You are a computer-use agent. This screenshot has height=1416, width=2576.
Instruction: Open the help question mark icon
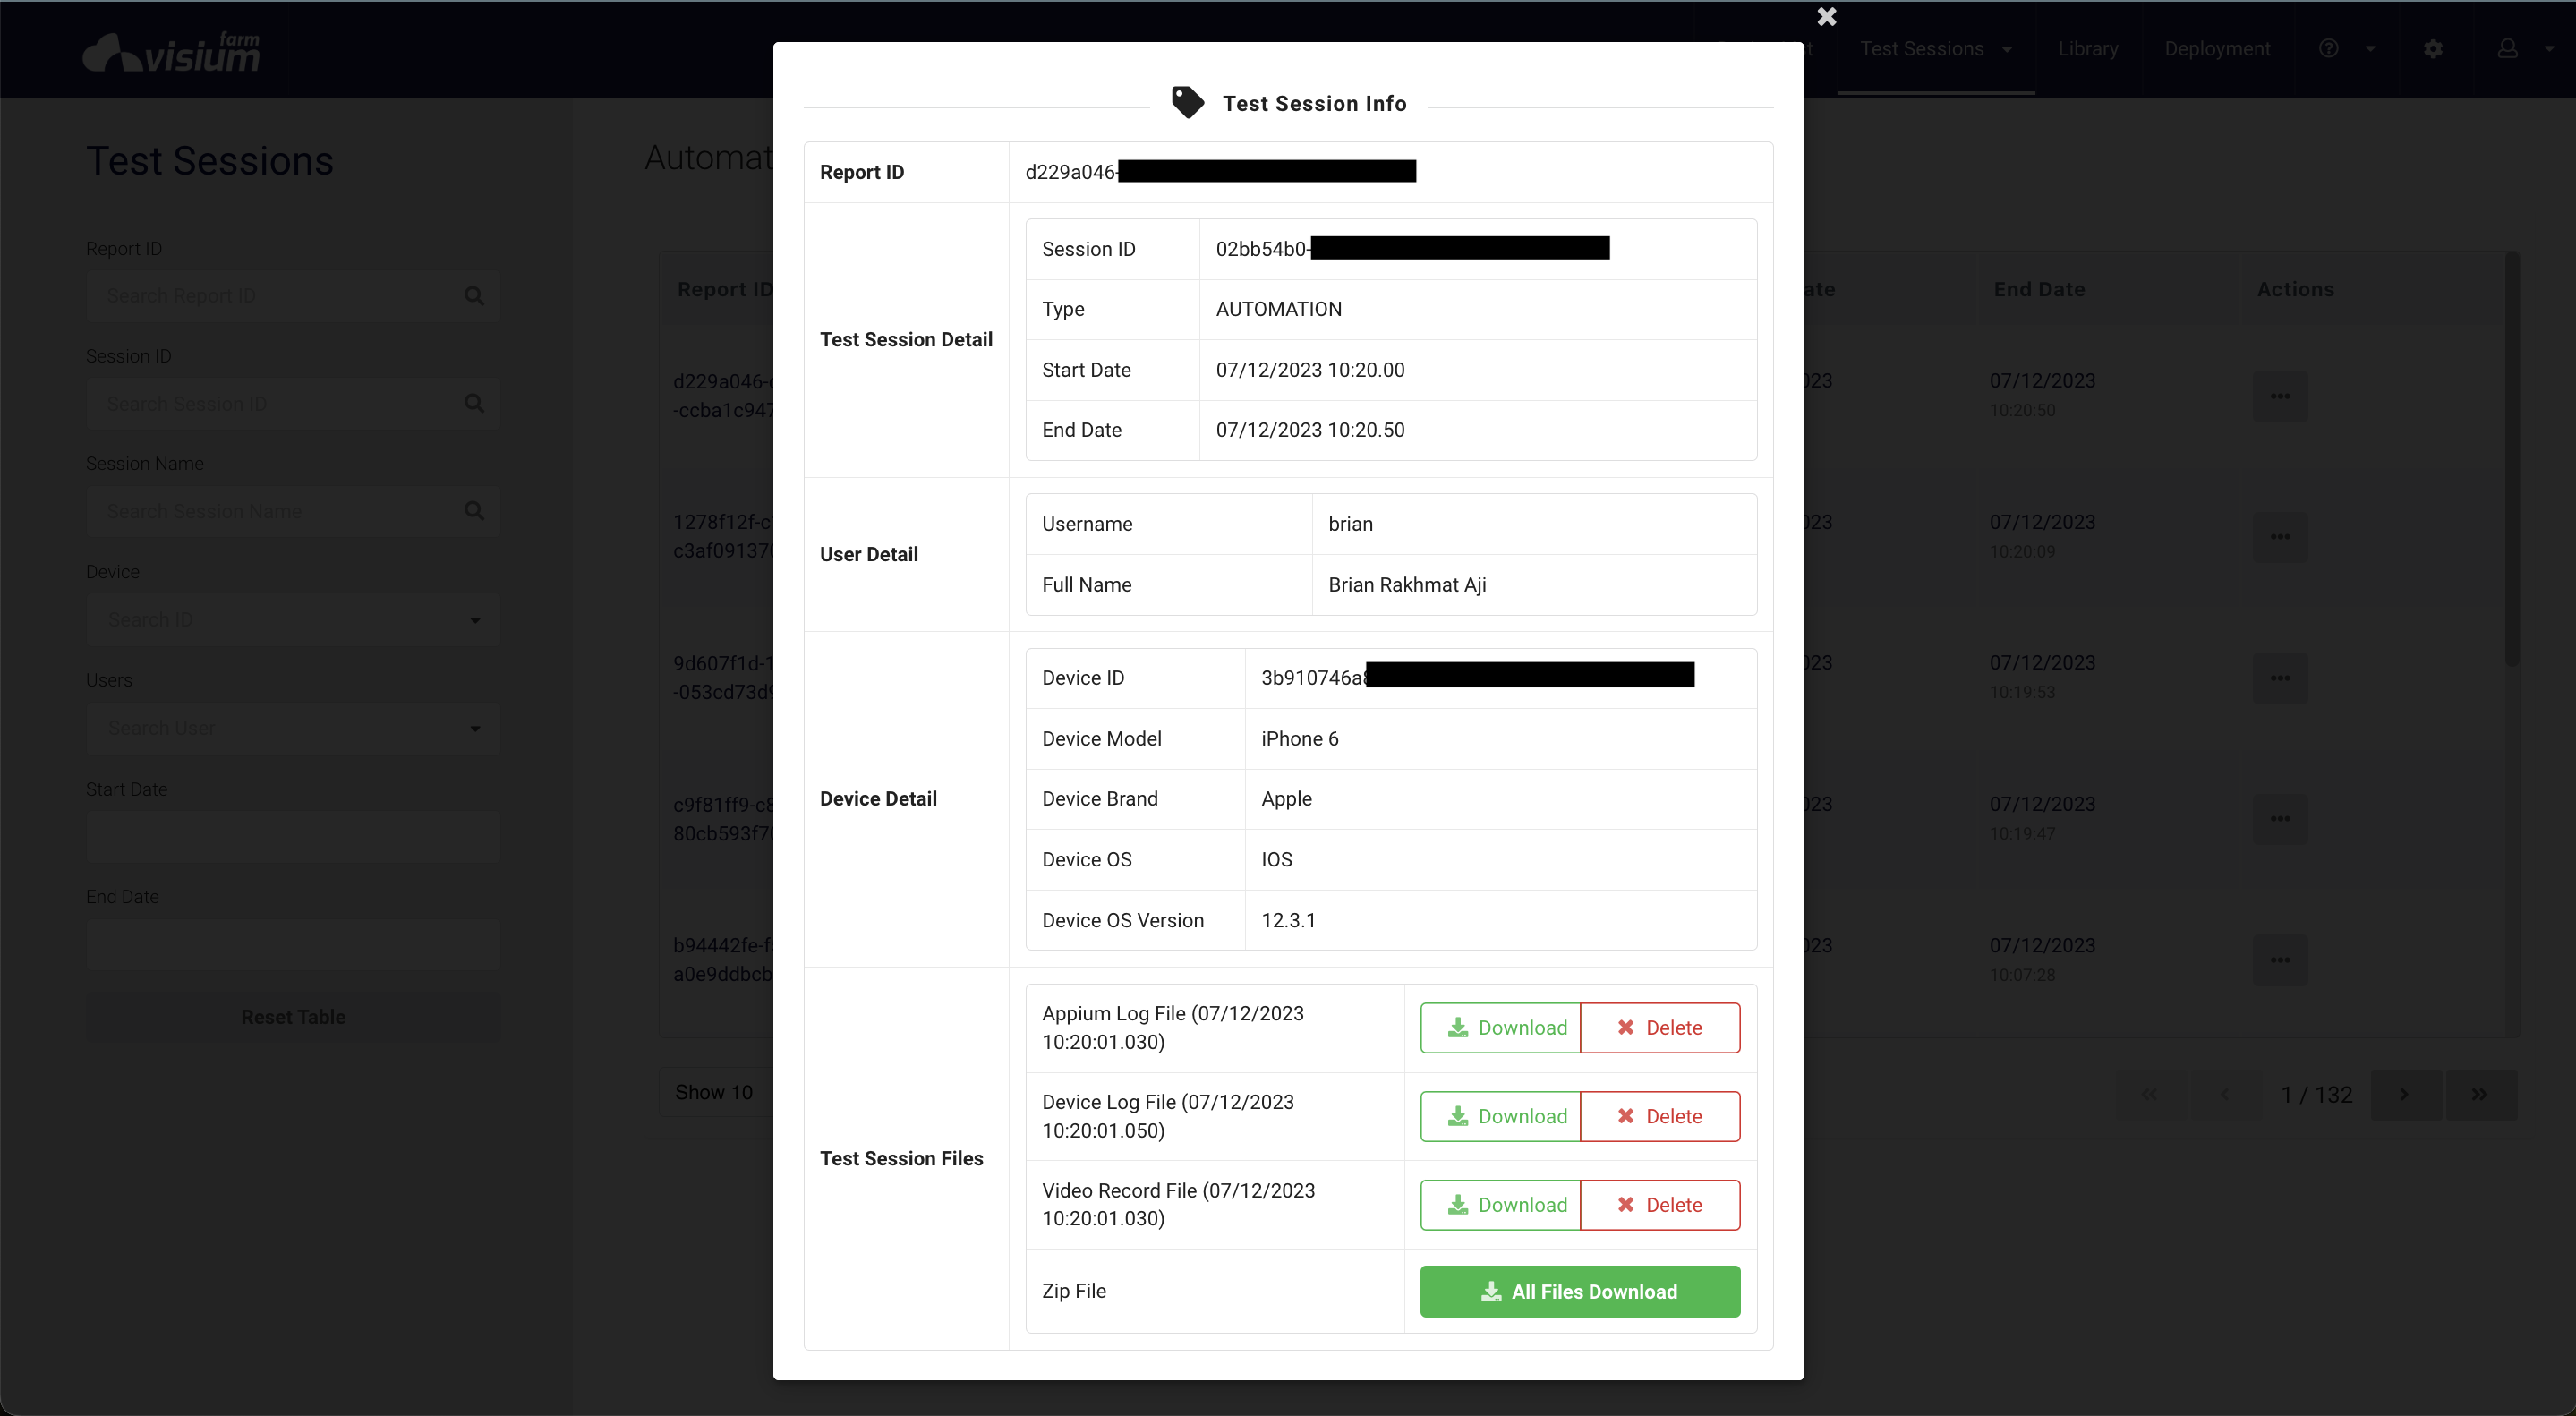pos(2328,48)
